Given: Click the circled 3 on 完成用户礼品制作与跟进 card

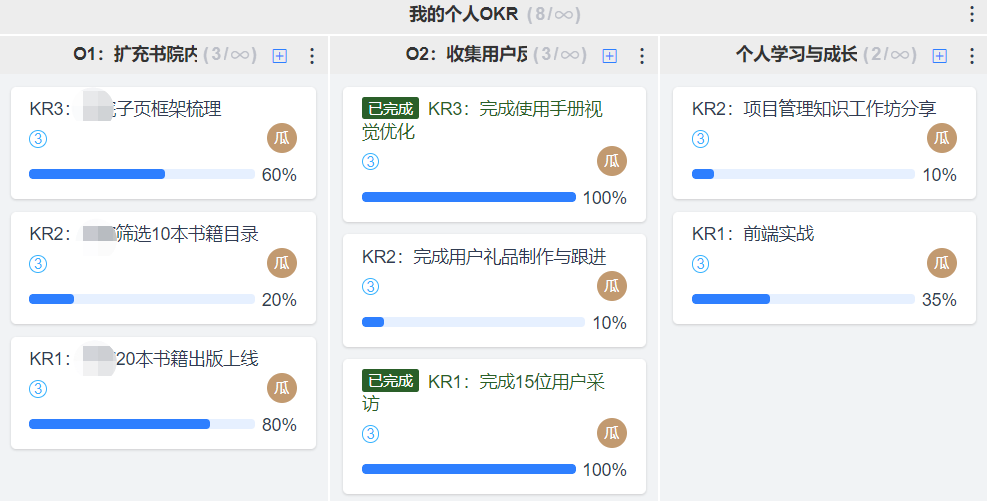Looking at the screenshot, I should [370, 287].
